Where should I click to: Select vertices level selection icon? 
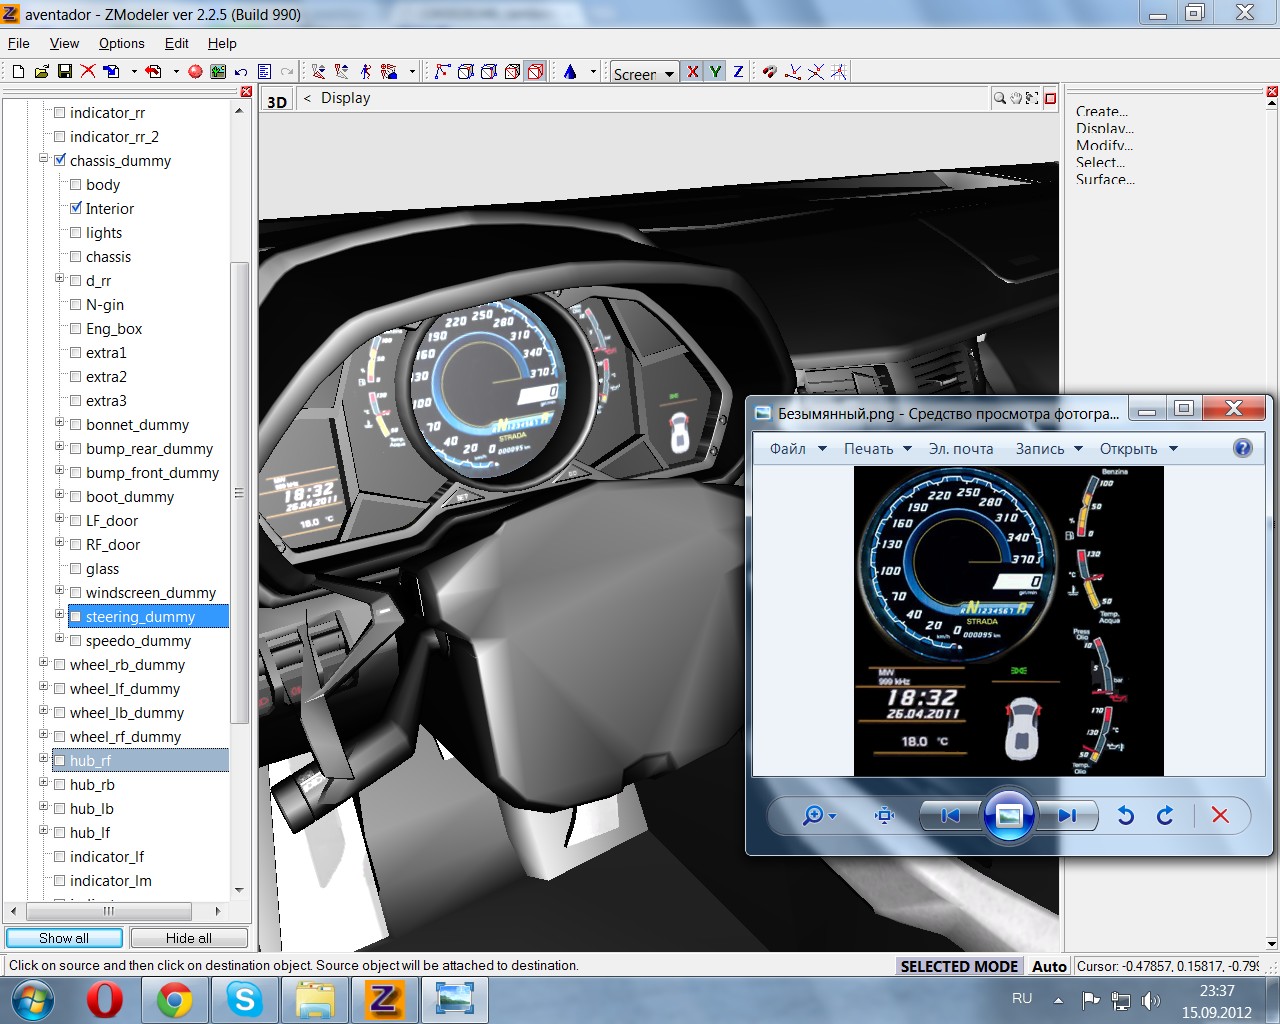pyautogui.click(x=442, y=71)
